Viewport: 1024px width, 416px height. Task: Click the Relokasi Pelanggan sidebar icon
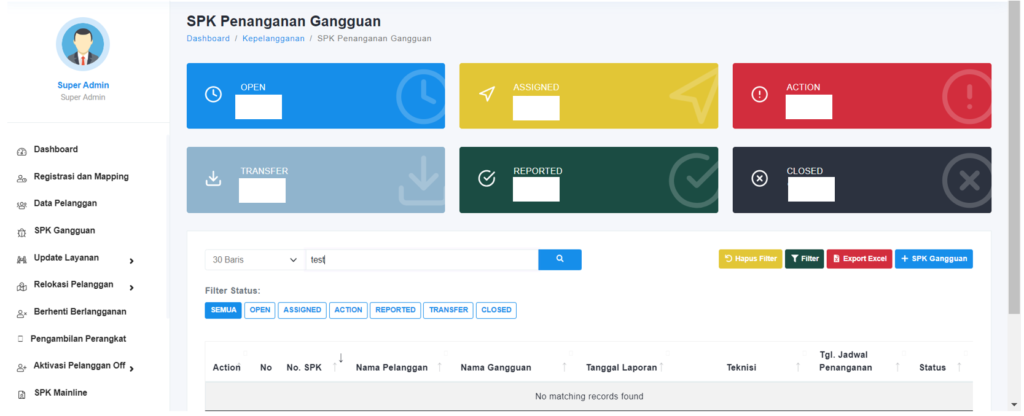[21, 286]
